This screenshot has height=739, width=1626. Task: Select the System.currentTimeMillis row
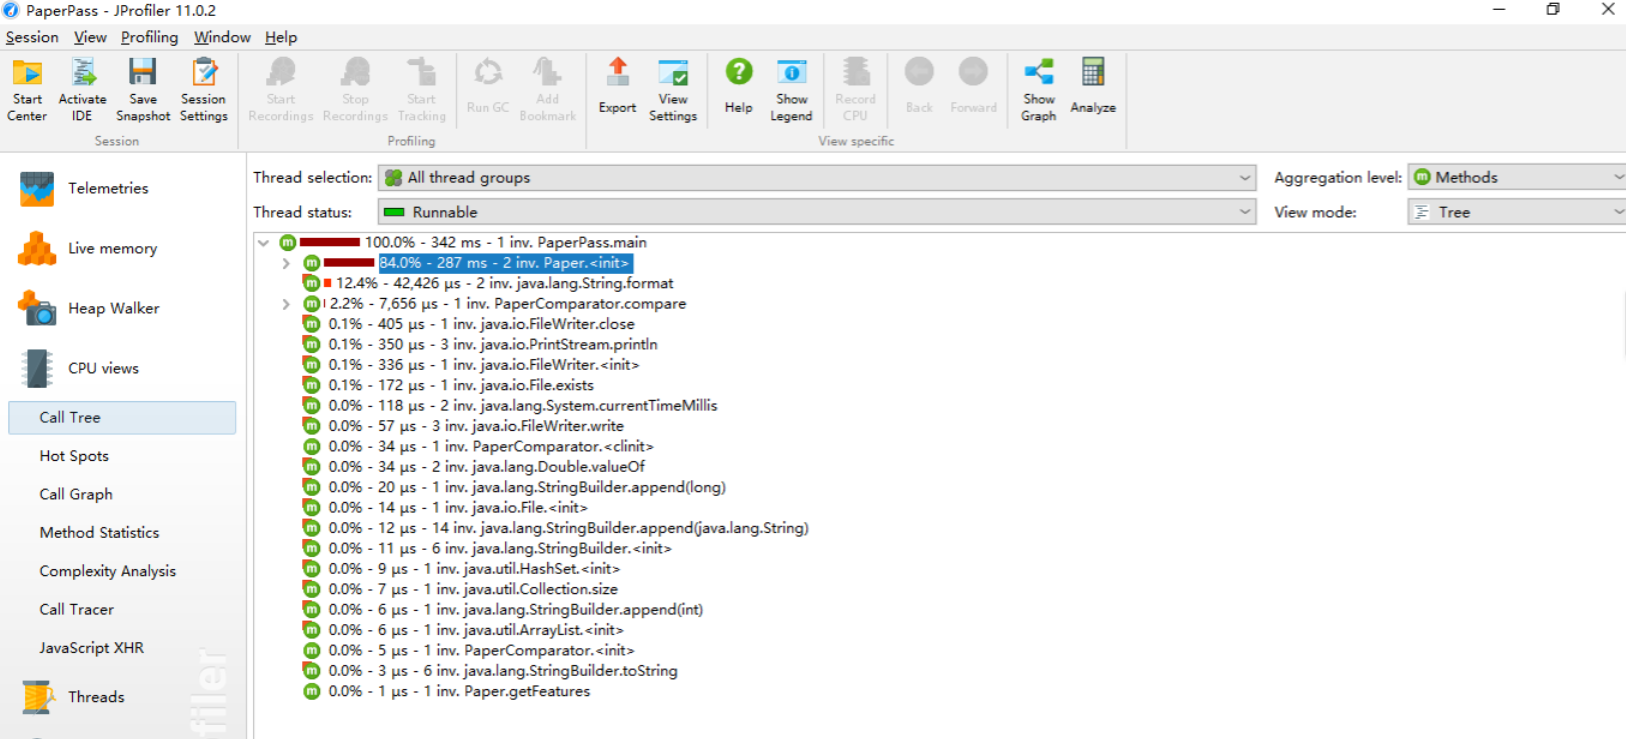pyautogui.click(x=511, y=405)
